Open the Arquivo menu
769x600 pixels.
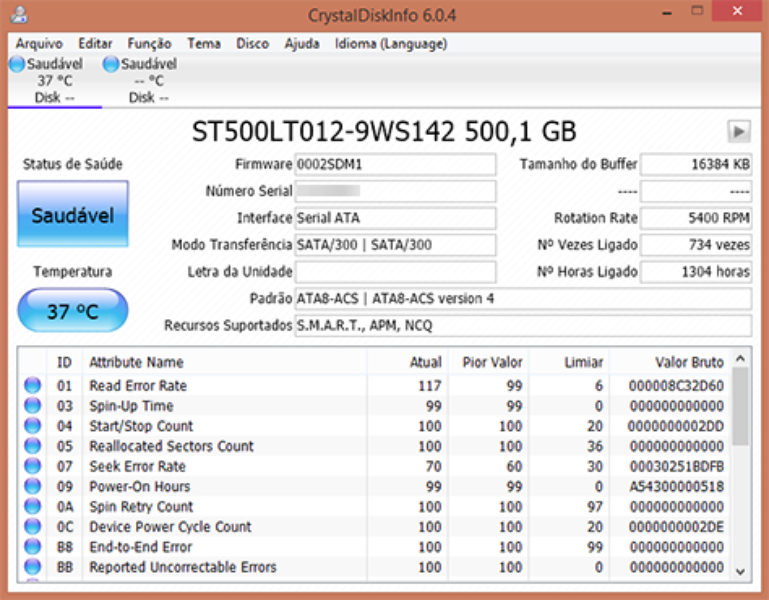[x=39, y=44]
